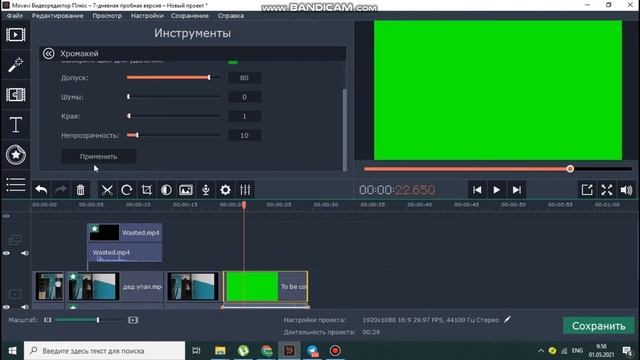
Task: Open the Filters magic wand tab
Action: pos(16,64)
